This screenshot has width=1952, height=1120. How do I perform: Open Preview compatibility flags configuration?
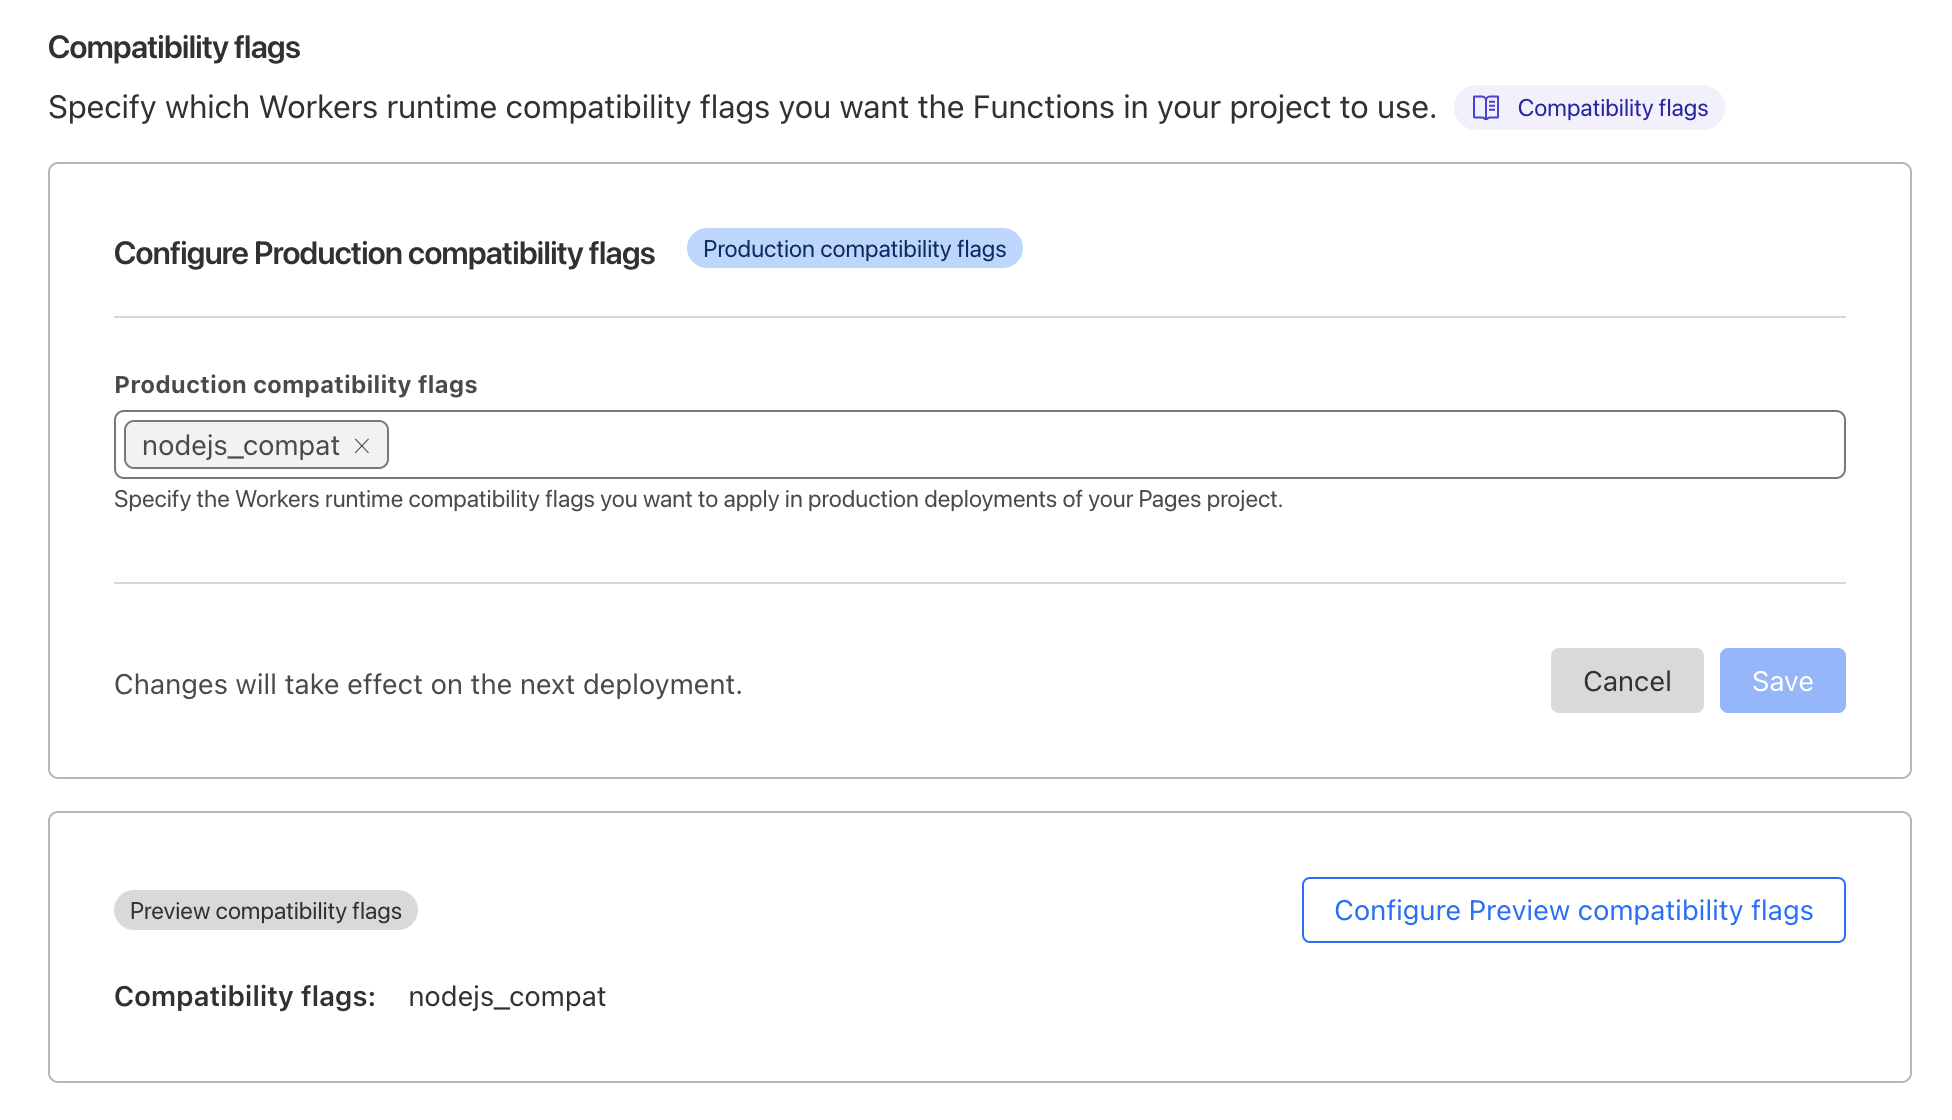pos(1572,910)
